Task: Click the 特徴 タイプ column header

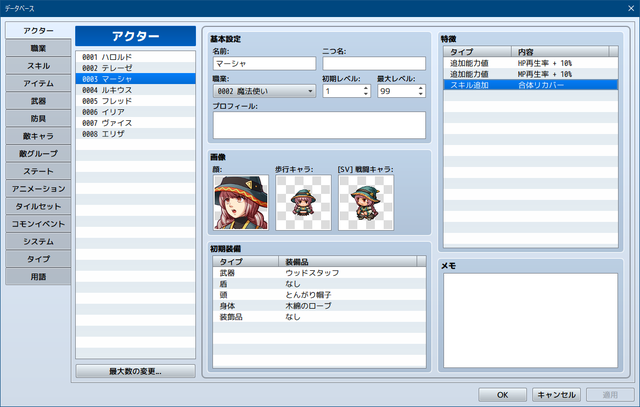Action: tap(478, 51)
